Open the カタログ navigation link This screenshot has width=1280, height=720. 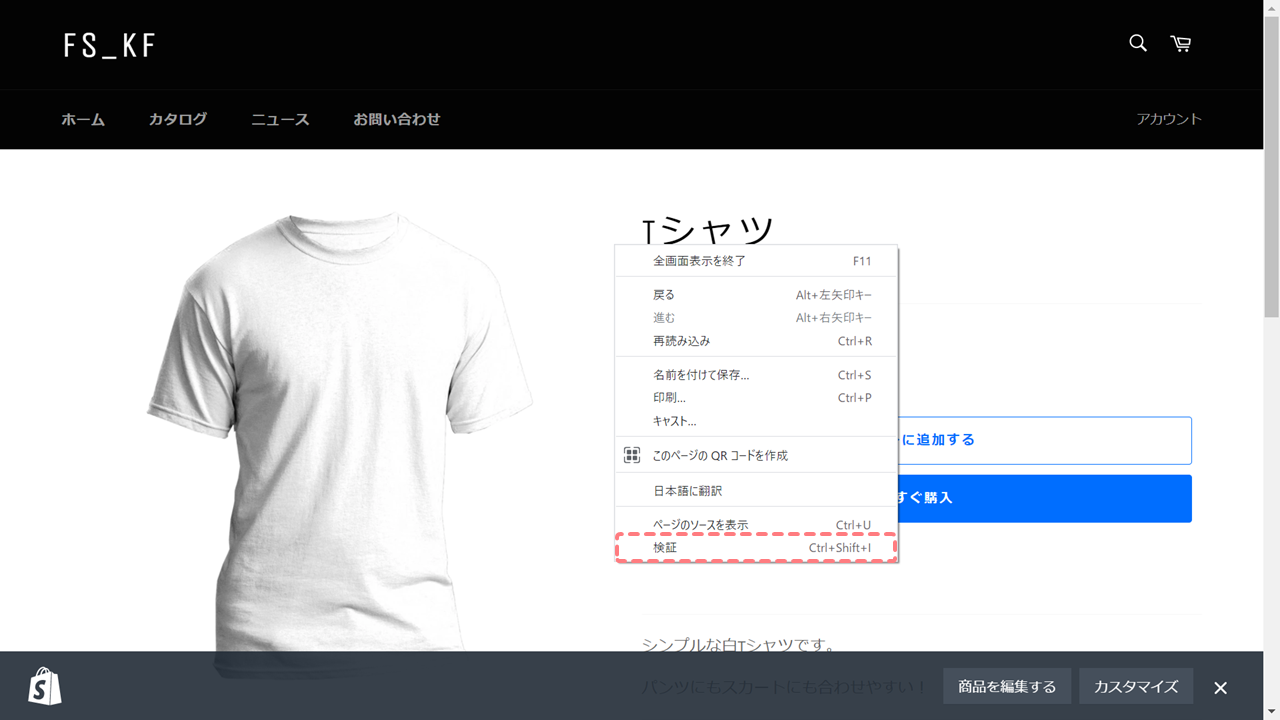tap(178, 119)
